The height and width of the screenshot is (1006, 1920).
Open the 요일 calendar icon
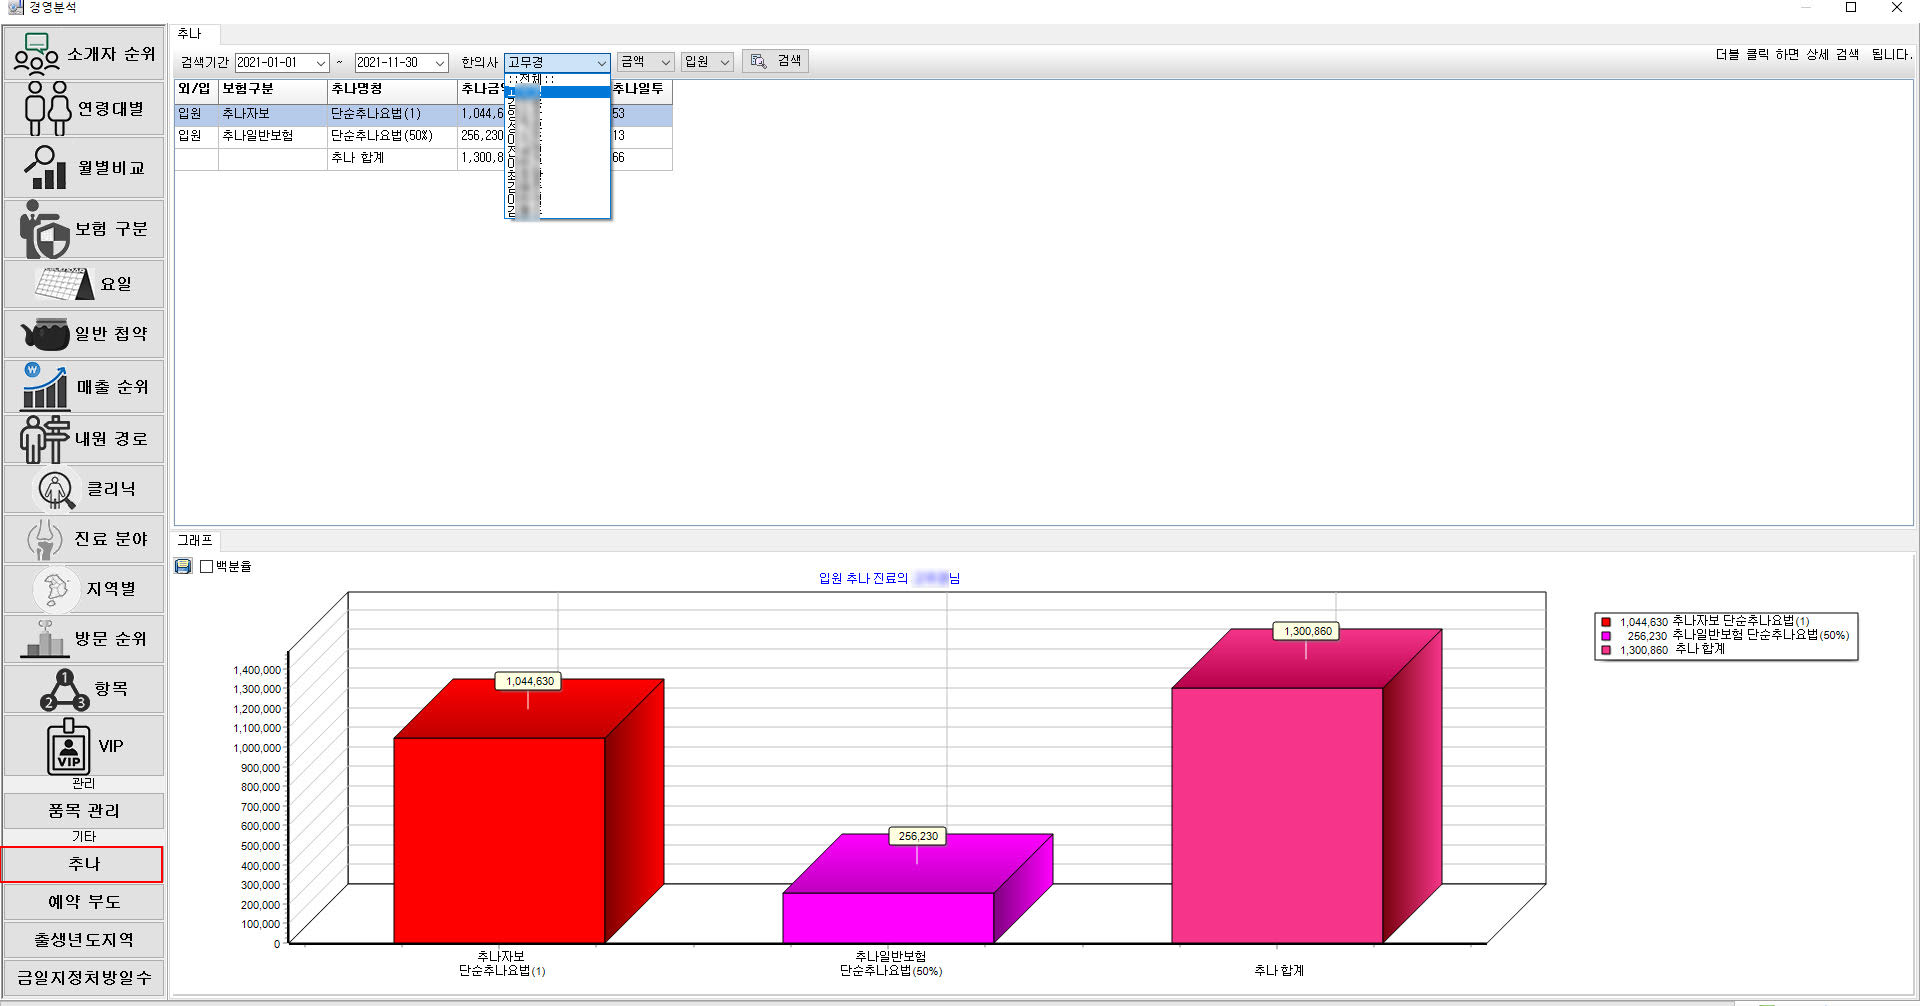[x=64, y=284]
